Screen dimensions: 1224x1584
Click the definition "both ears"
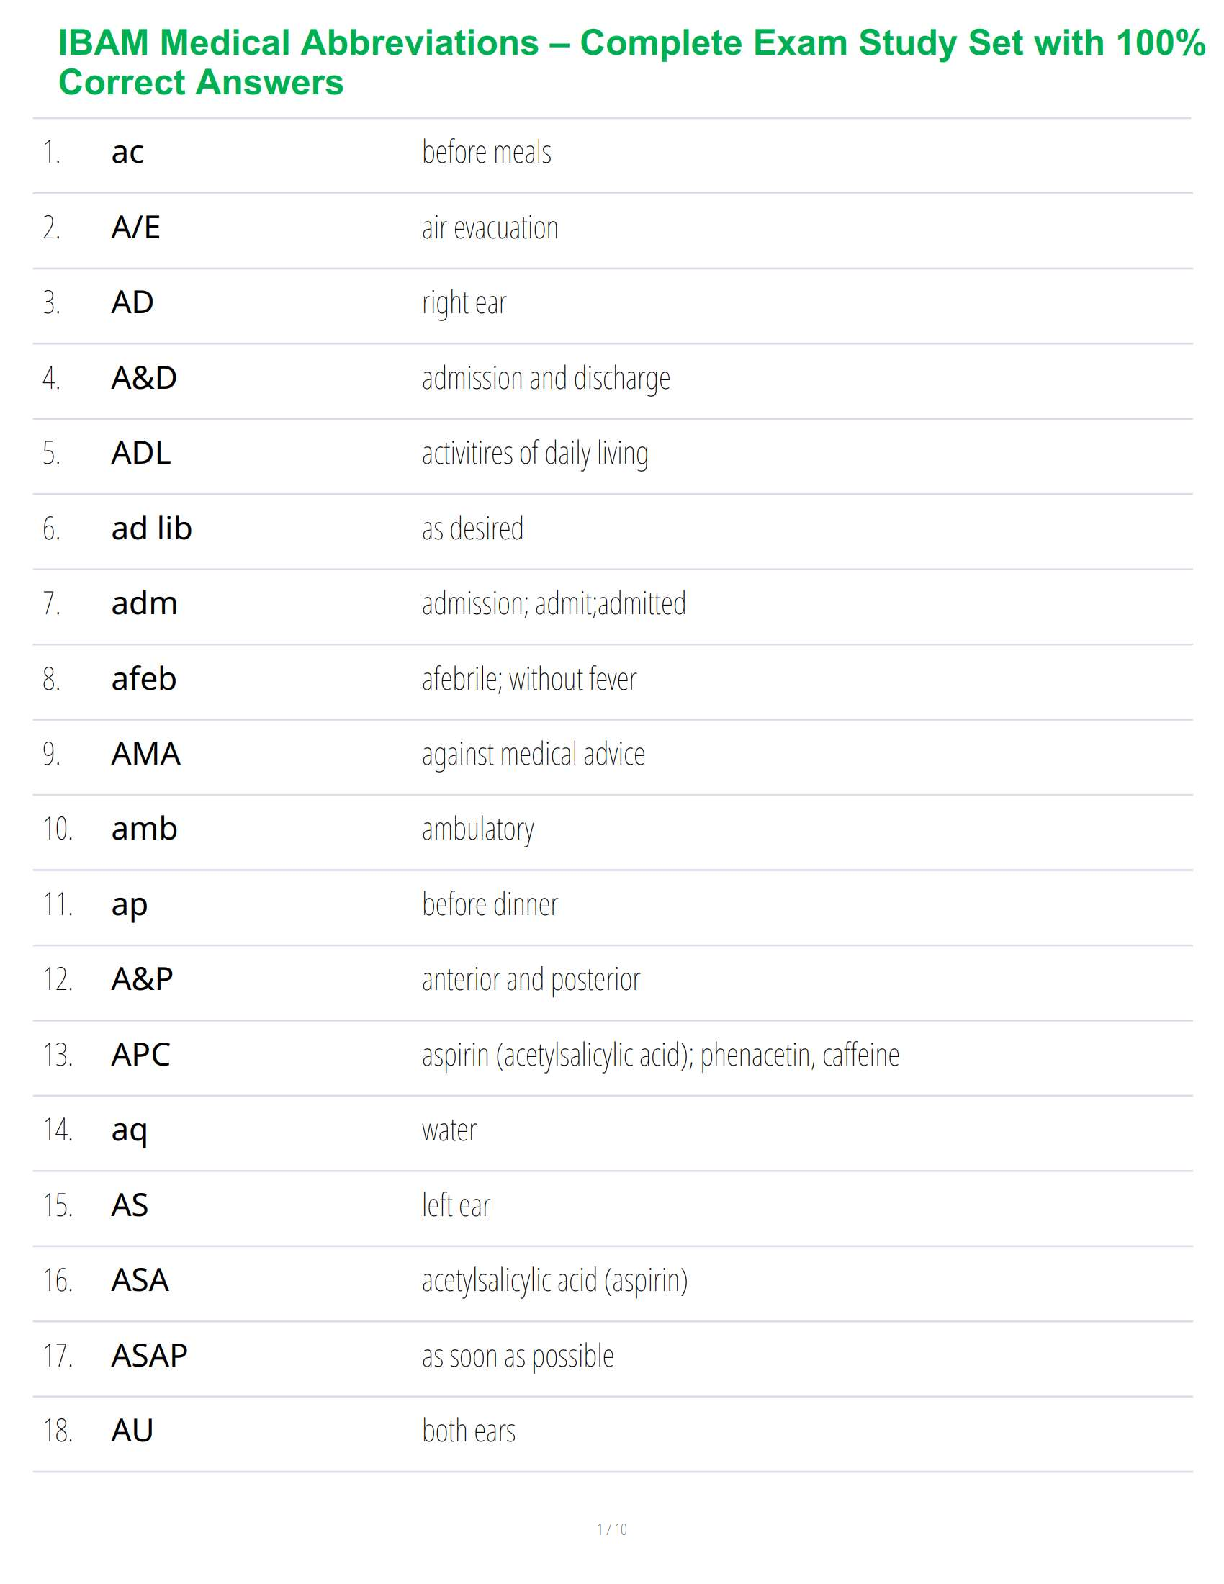[x=469, y=1432]
